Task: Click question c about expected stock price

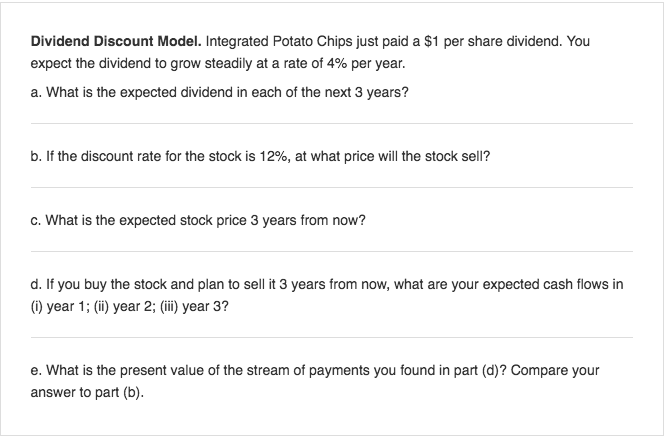Action: pos(198,220)
